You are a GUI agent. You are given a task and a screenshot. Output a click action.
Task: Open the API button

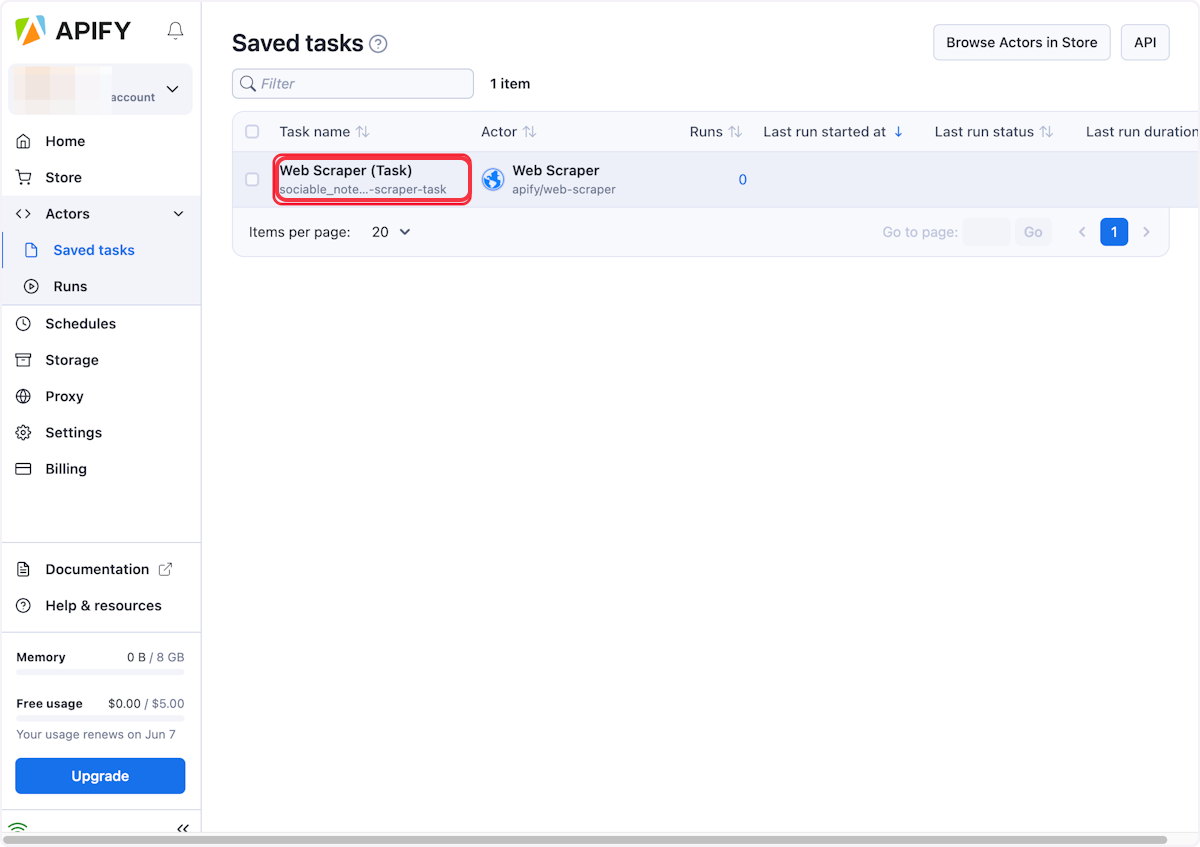[x=1145, y=42]
